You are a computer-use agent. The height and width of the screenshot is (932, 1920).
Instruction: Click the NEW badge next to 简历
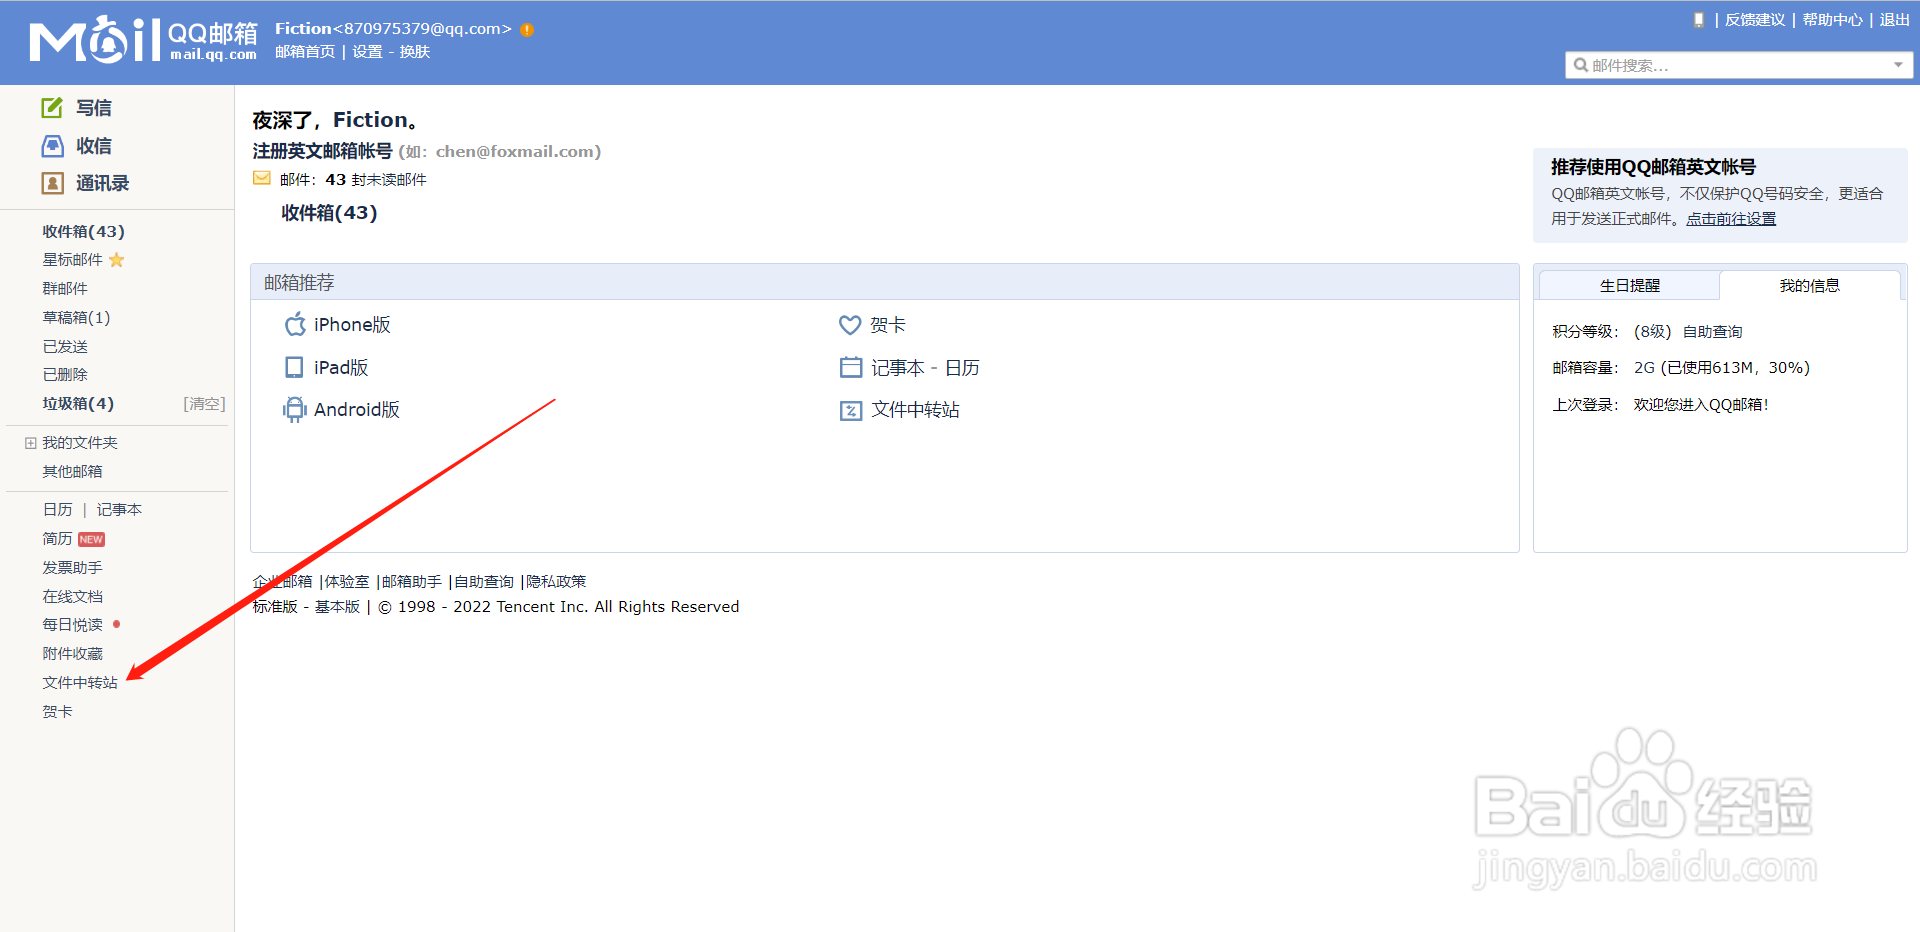(91, 539)
